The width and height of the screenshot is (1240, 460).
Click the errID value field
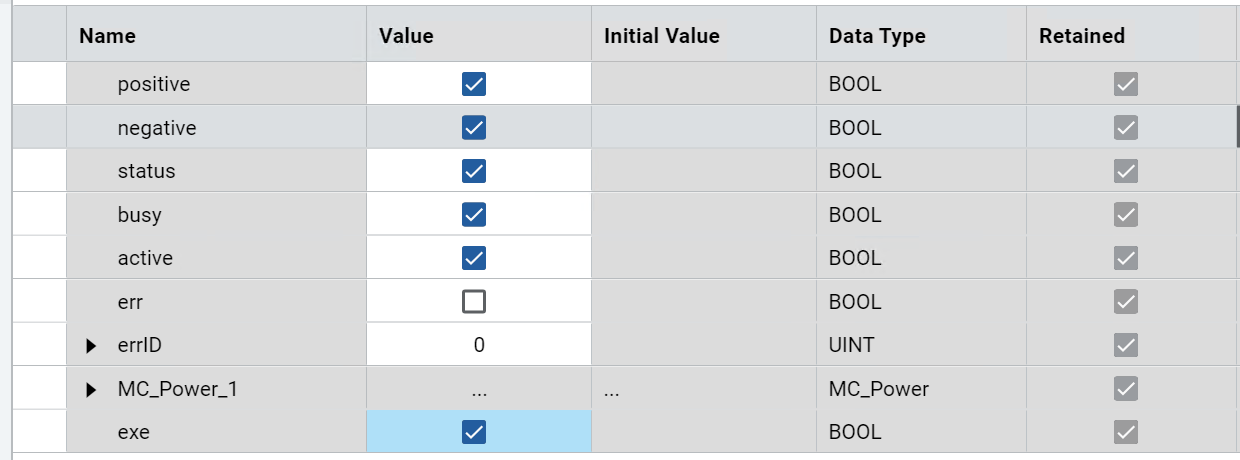pos(479,345)
